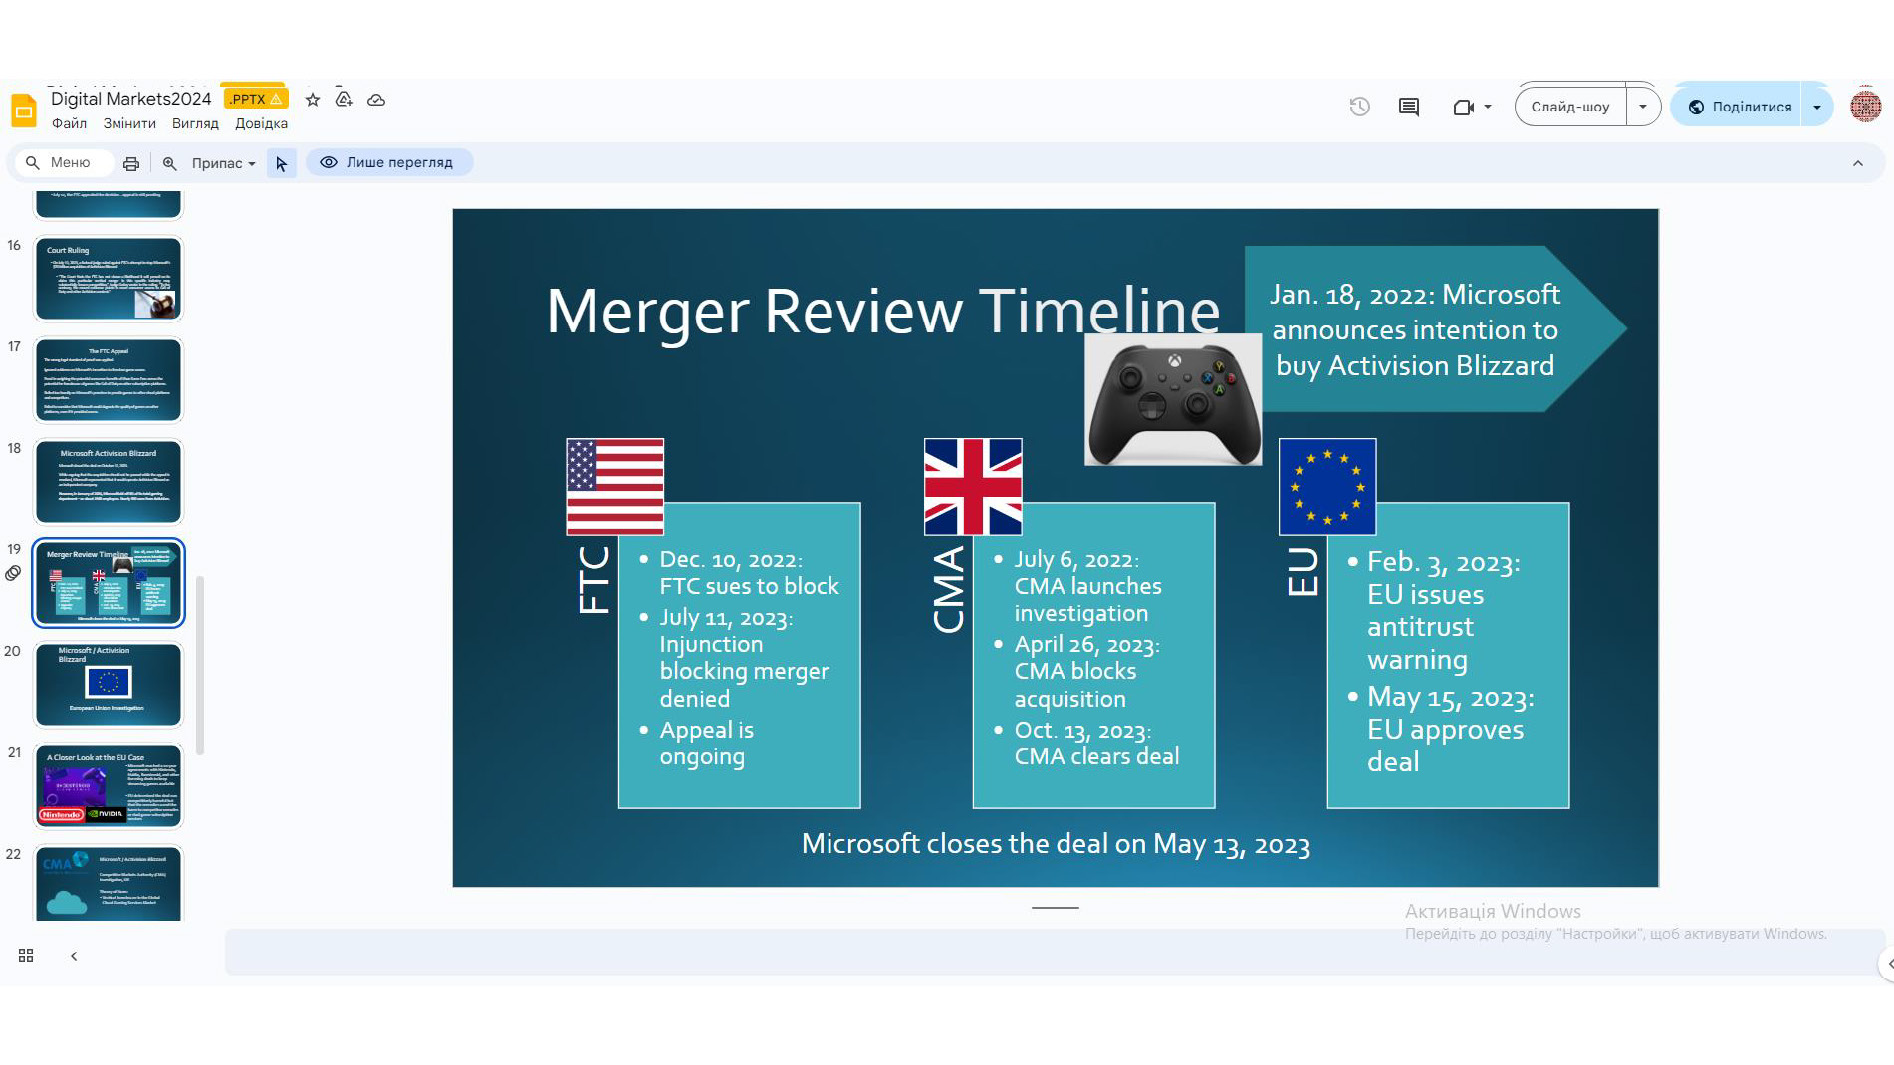Image resolution: width=1894 pixels, height=1065 pixels.
Task: Click 'April 26, 2023: CMA blocks acquisition'
Action: (1087, 672)
